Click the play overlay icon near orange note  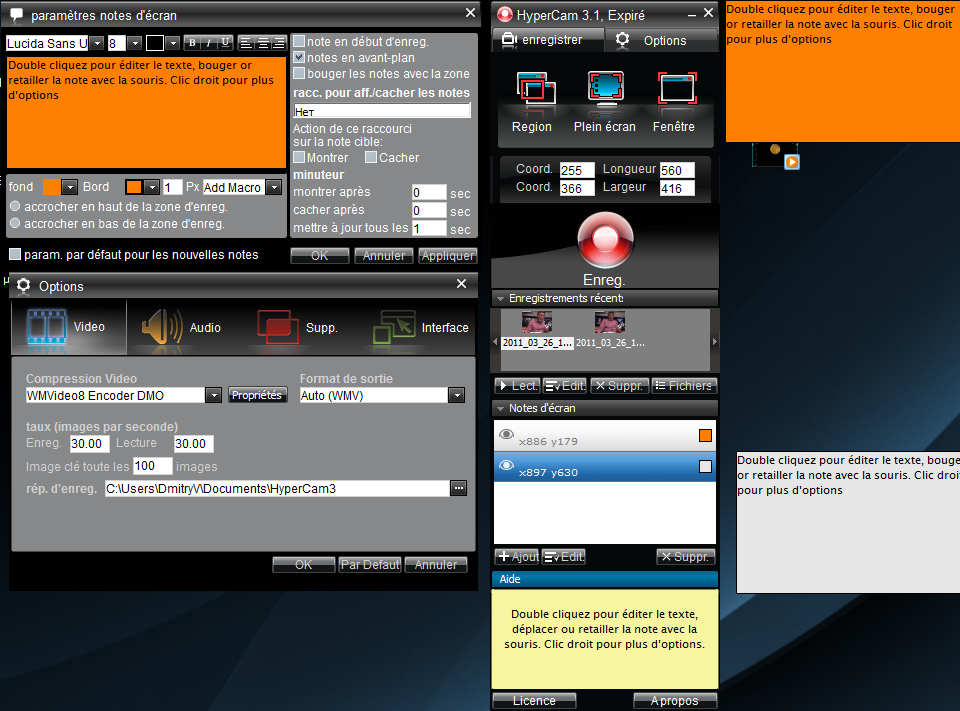click(x=792, y=162)
